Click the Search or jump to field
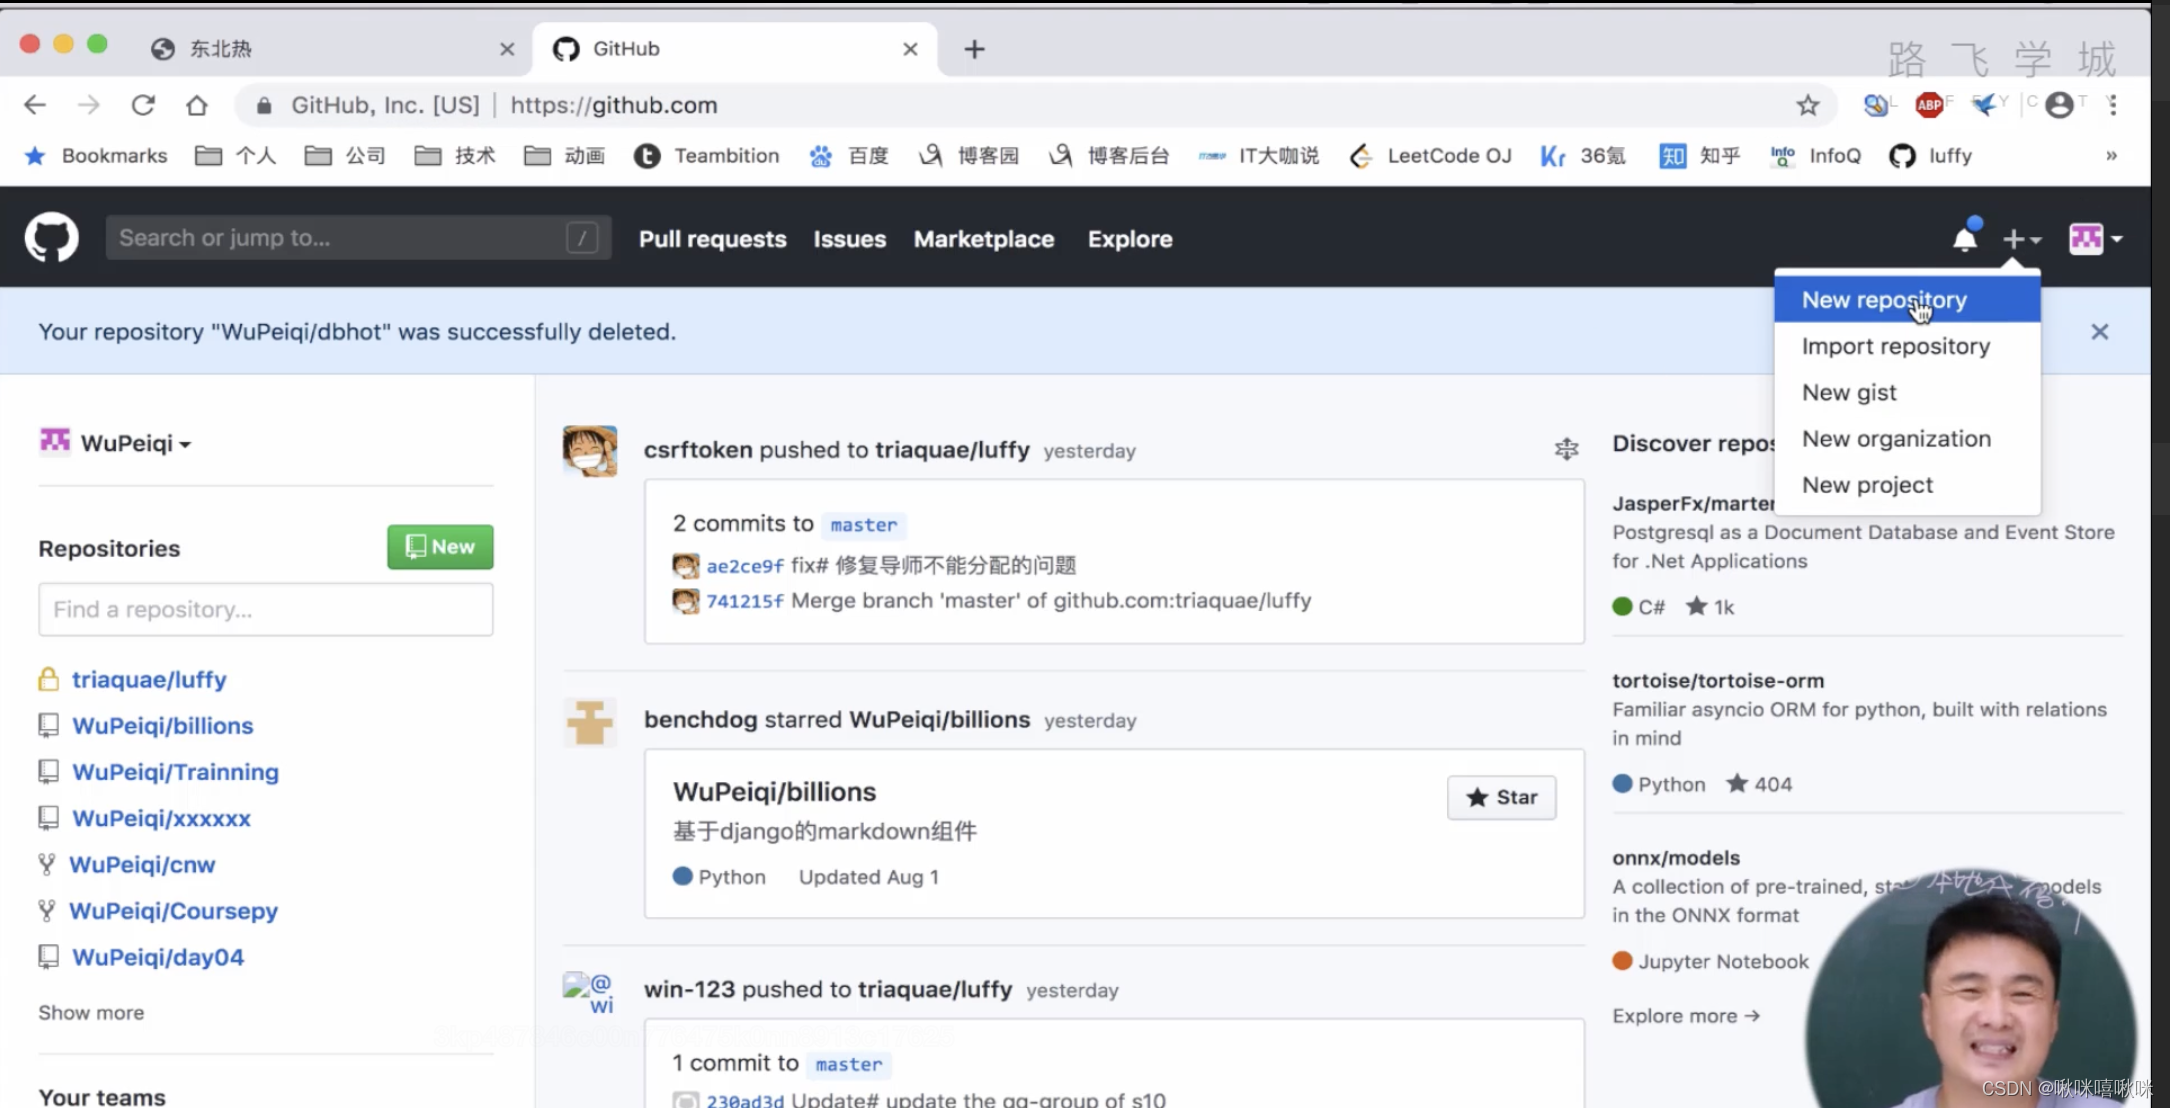Viewport: 2170px width, 1108px height. coord(358,238)
